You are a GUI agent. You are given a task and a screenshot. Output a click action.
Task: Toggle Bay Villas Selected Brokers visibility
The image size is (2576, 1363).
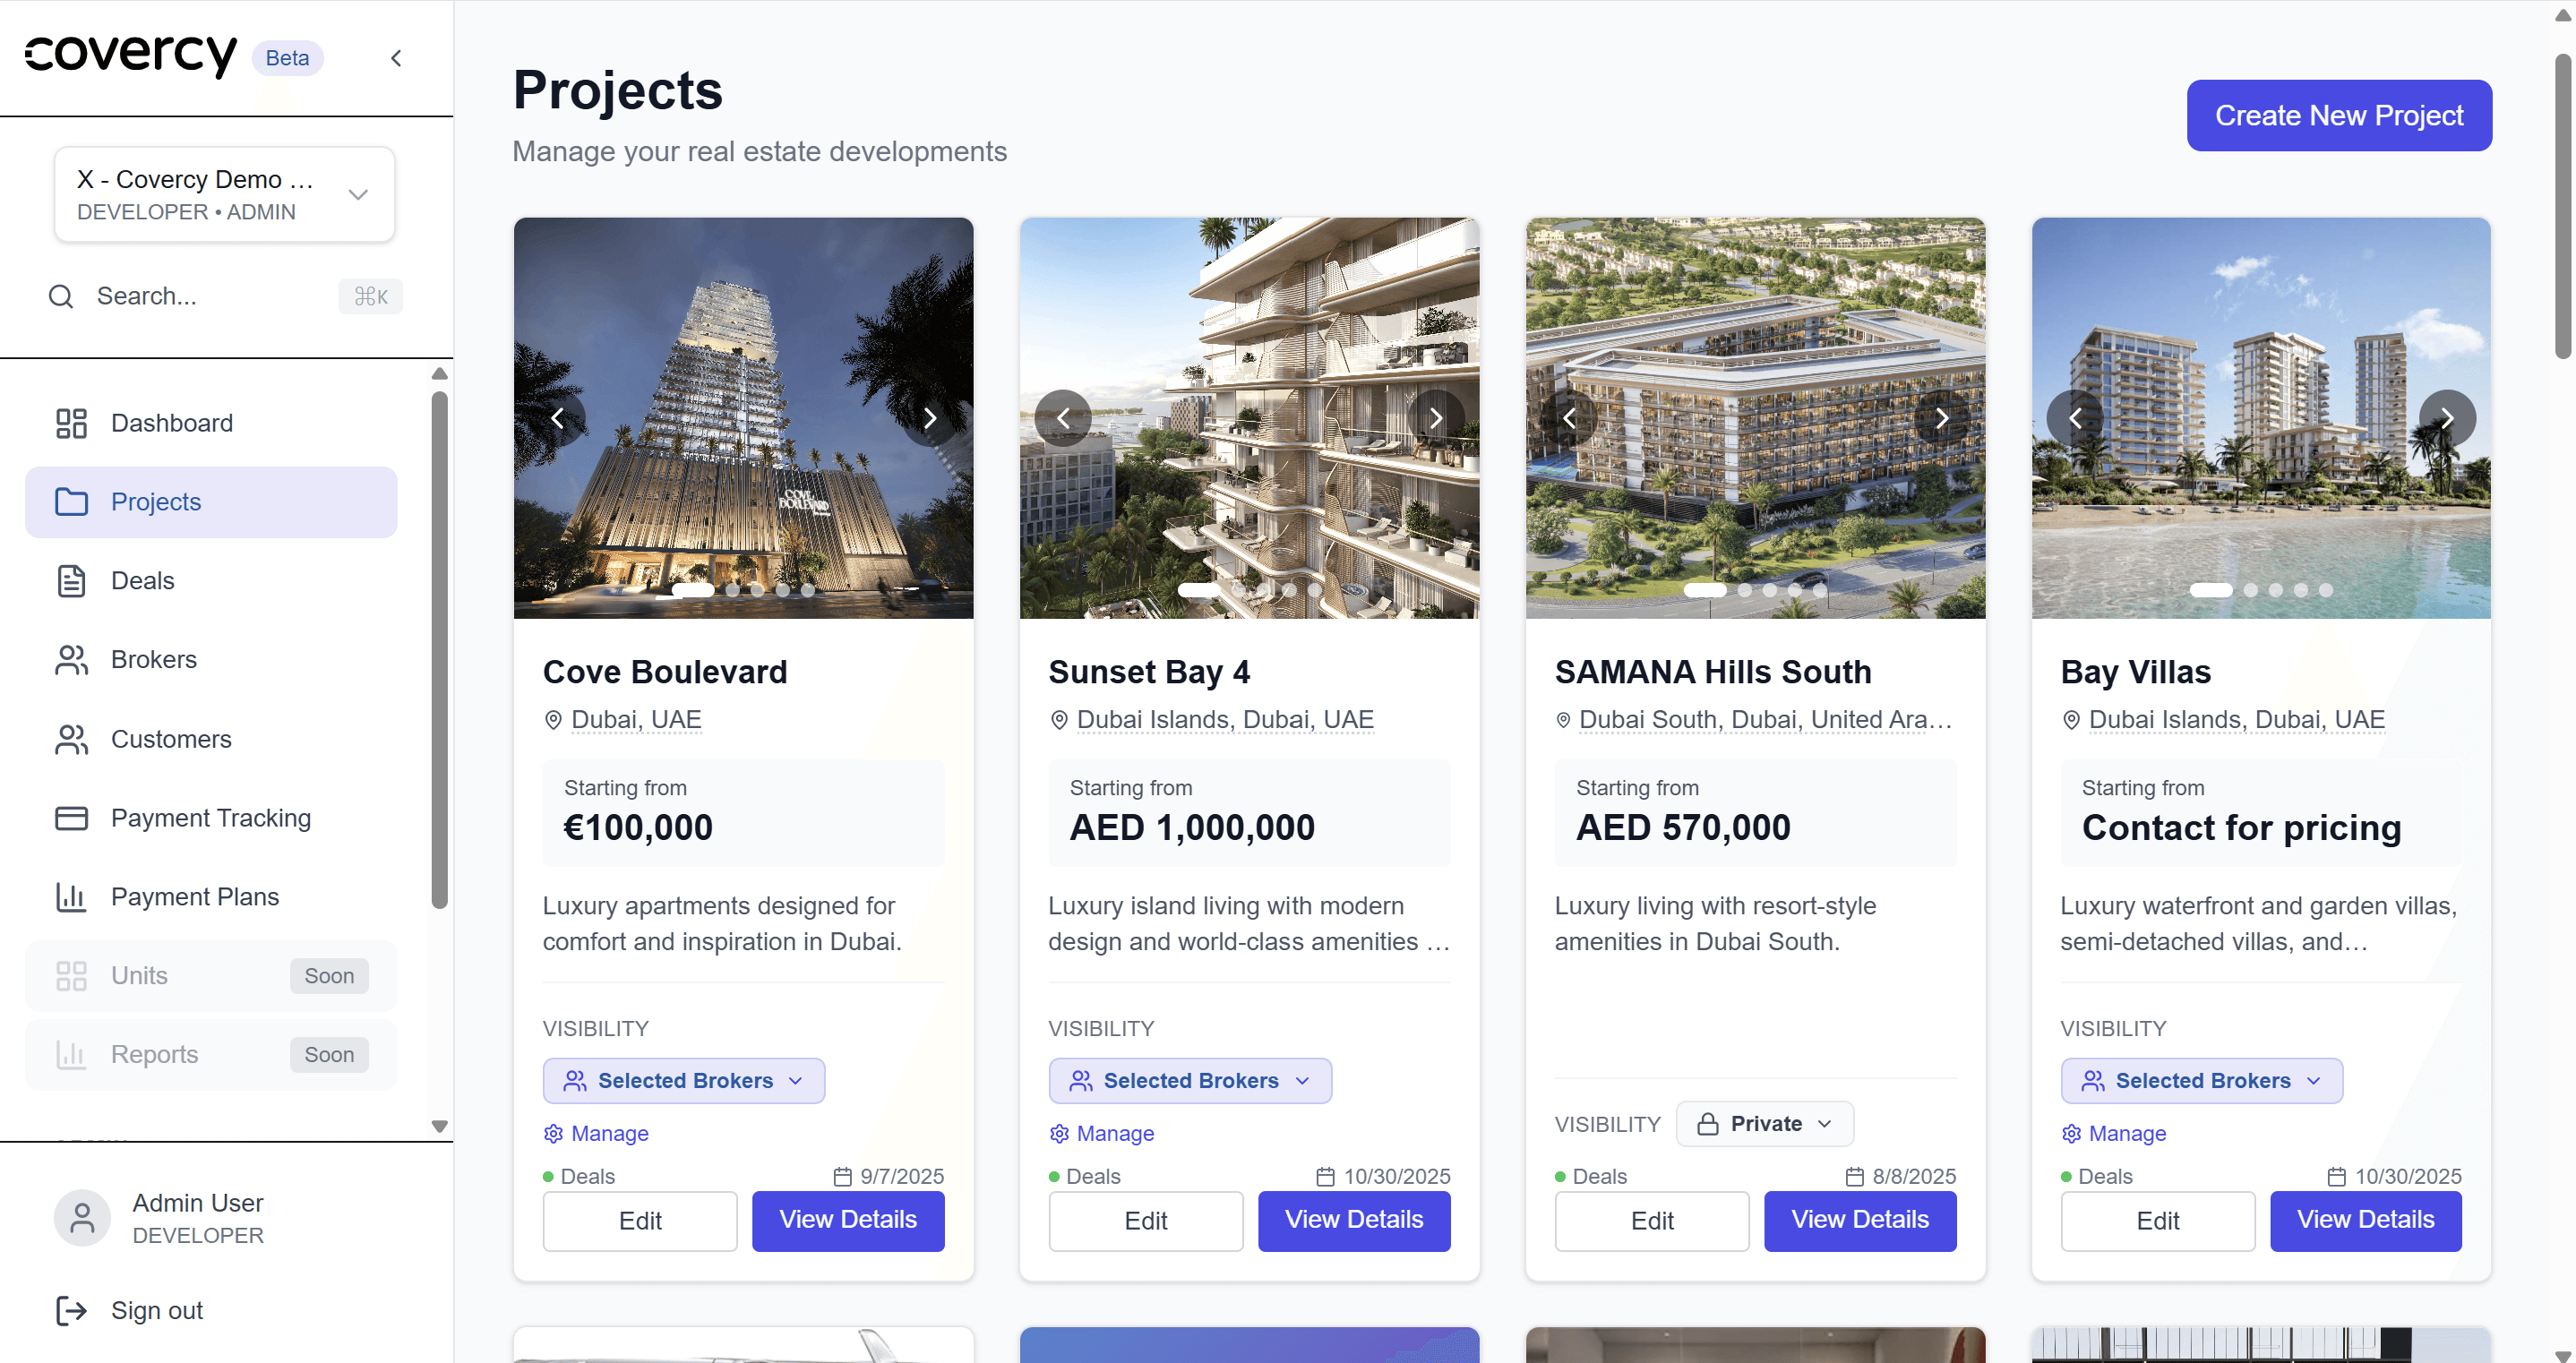coord(2201,1080)
